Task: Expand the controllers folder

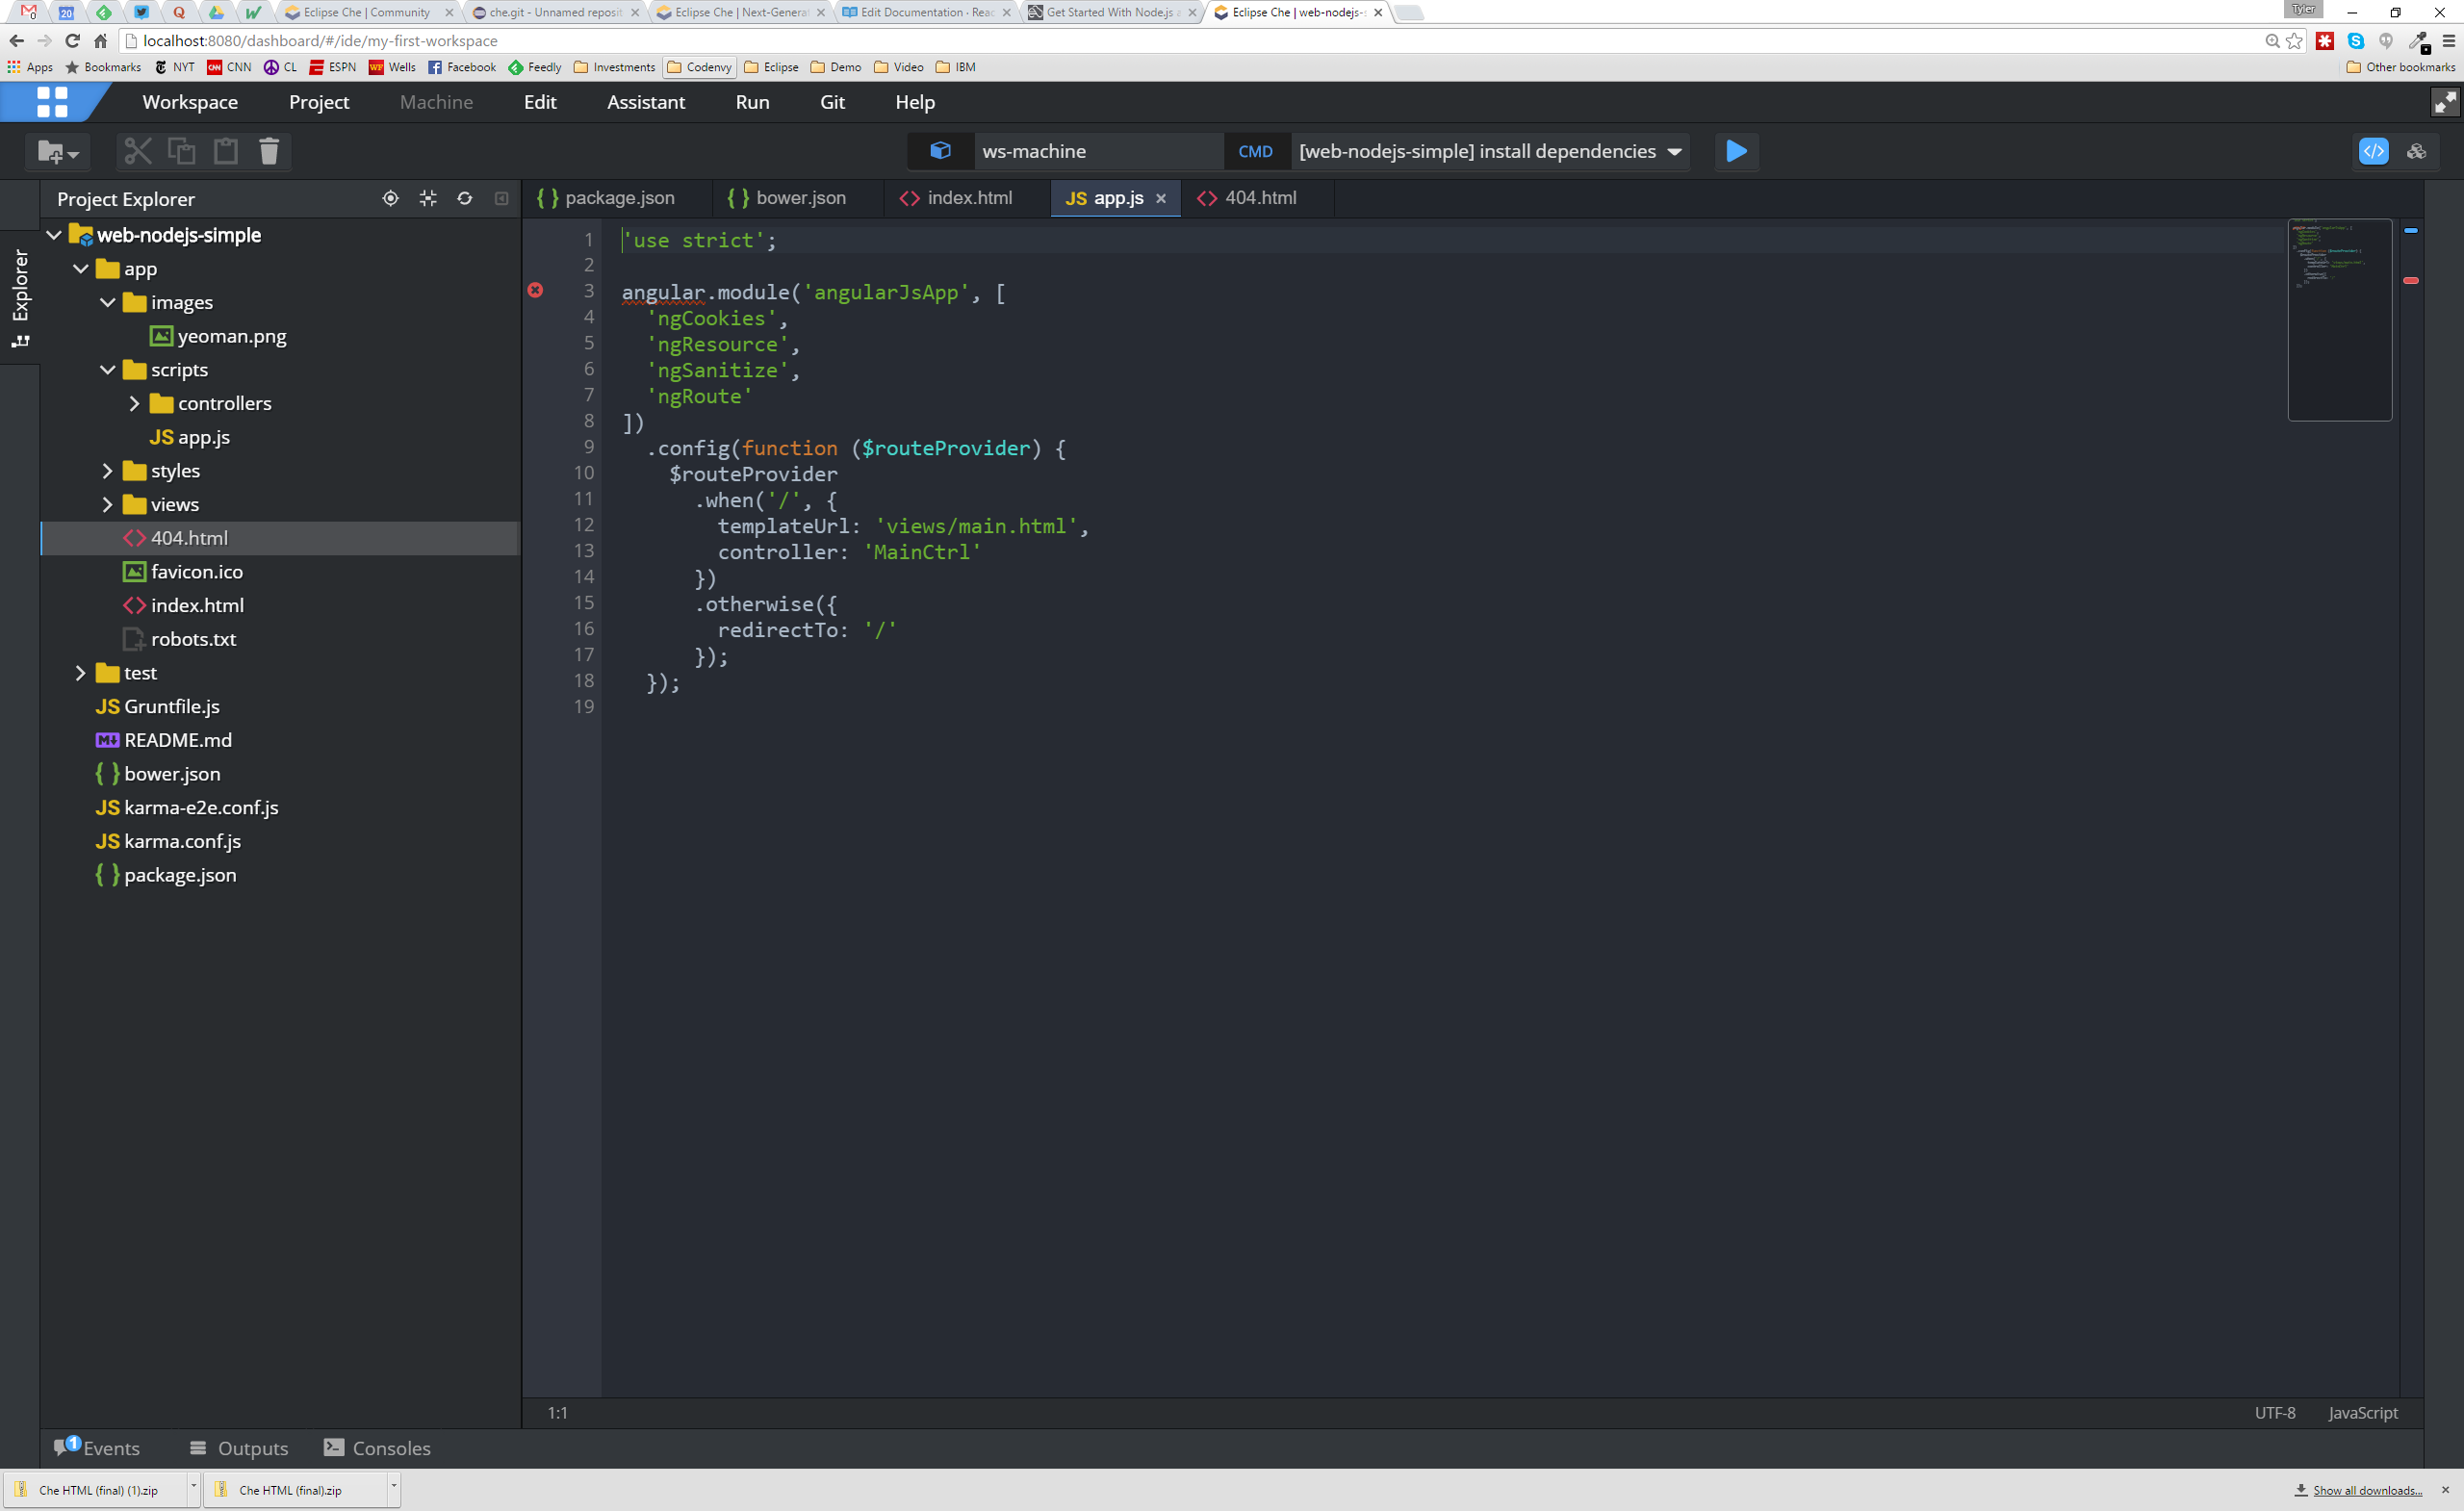Action: tap(134, 403)
